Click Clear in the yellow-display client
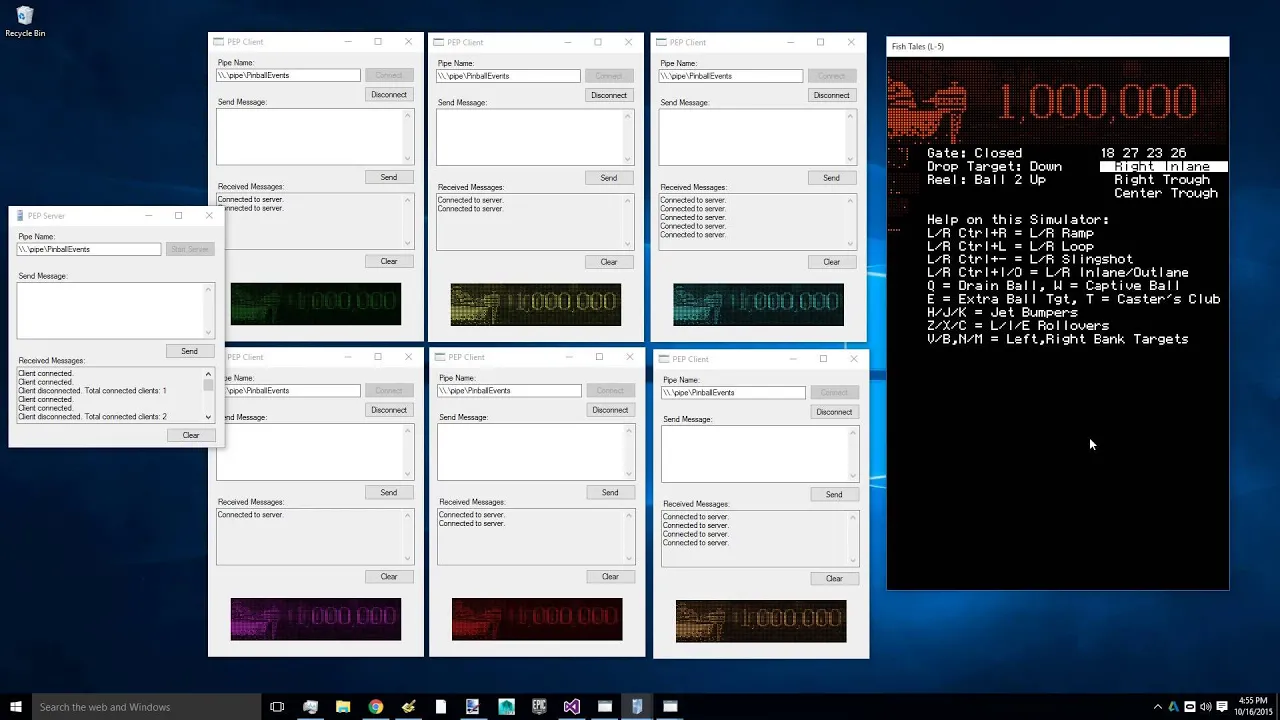 (609, 262)
